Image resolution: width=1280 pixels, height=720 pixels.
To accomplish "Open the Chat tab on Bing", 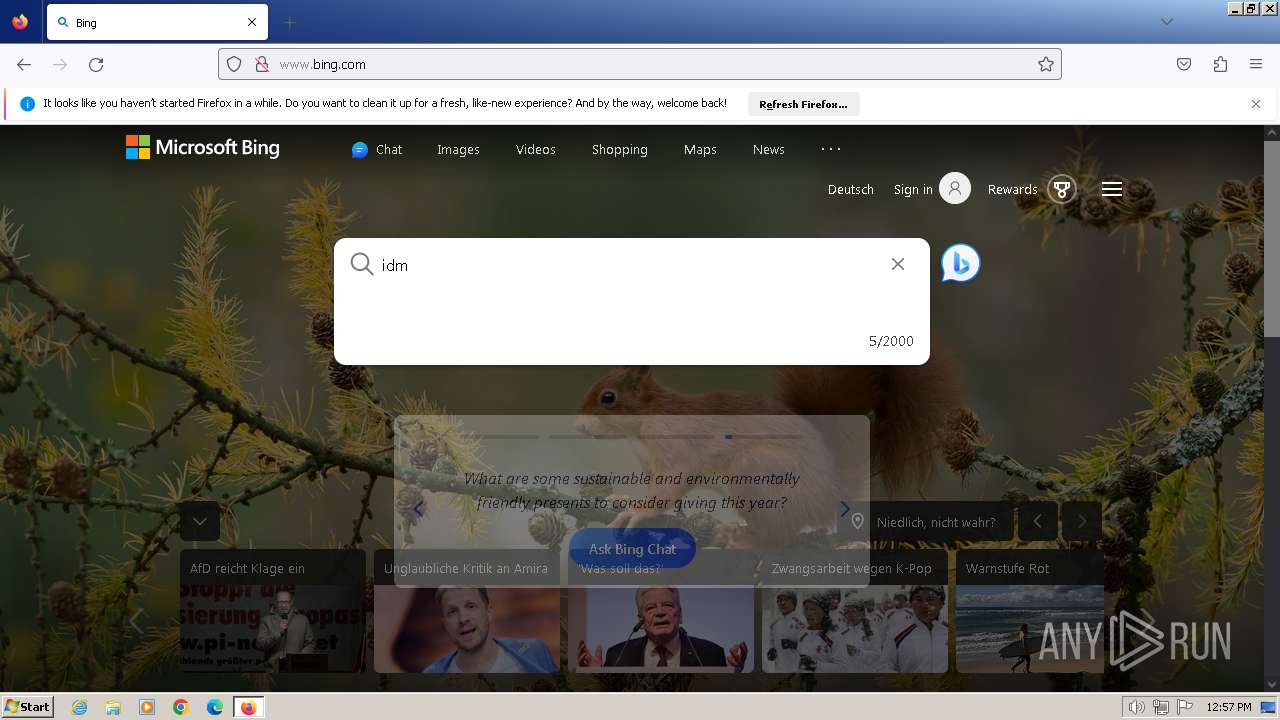I will (x=377, y=149).
